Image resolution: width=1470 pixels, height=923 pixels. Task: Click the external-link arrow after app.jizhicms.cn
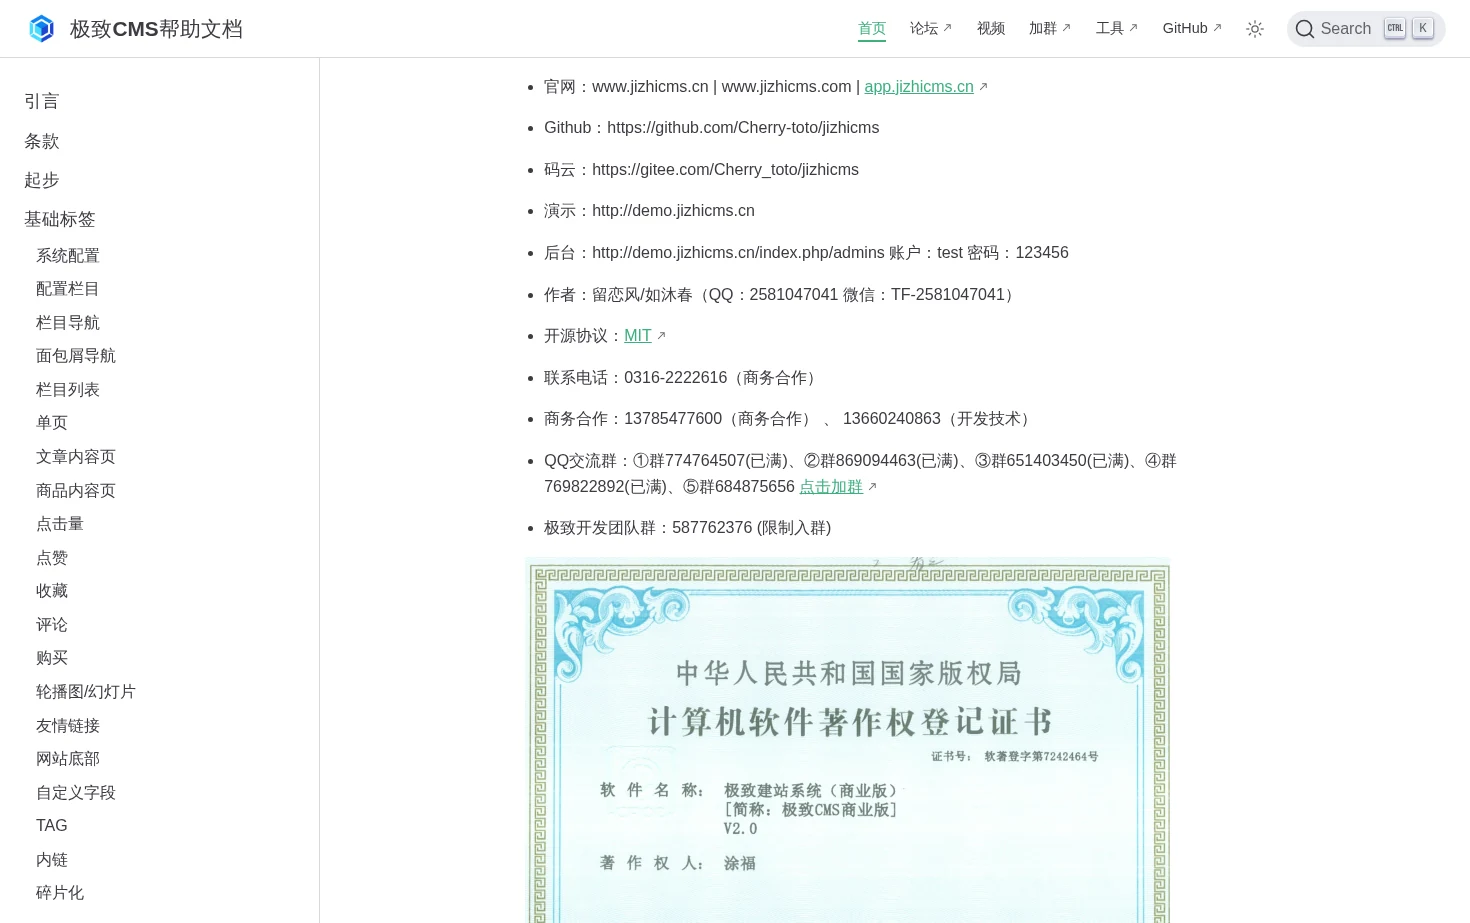pyautogui.click(x=983, y=87)
